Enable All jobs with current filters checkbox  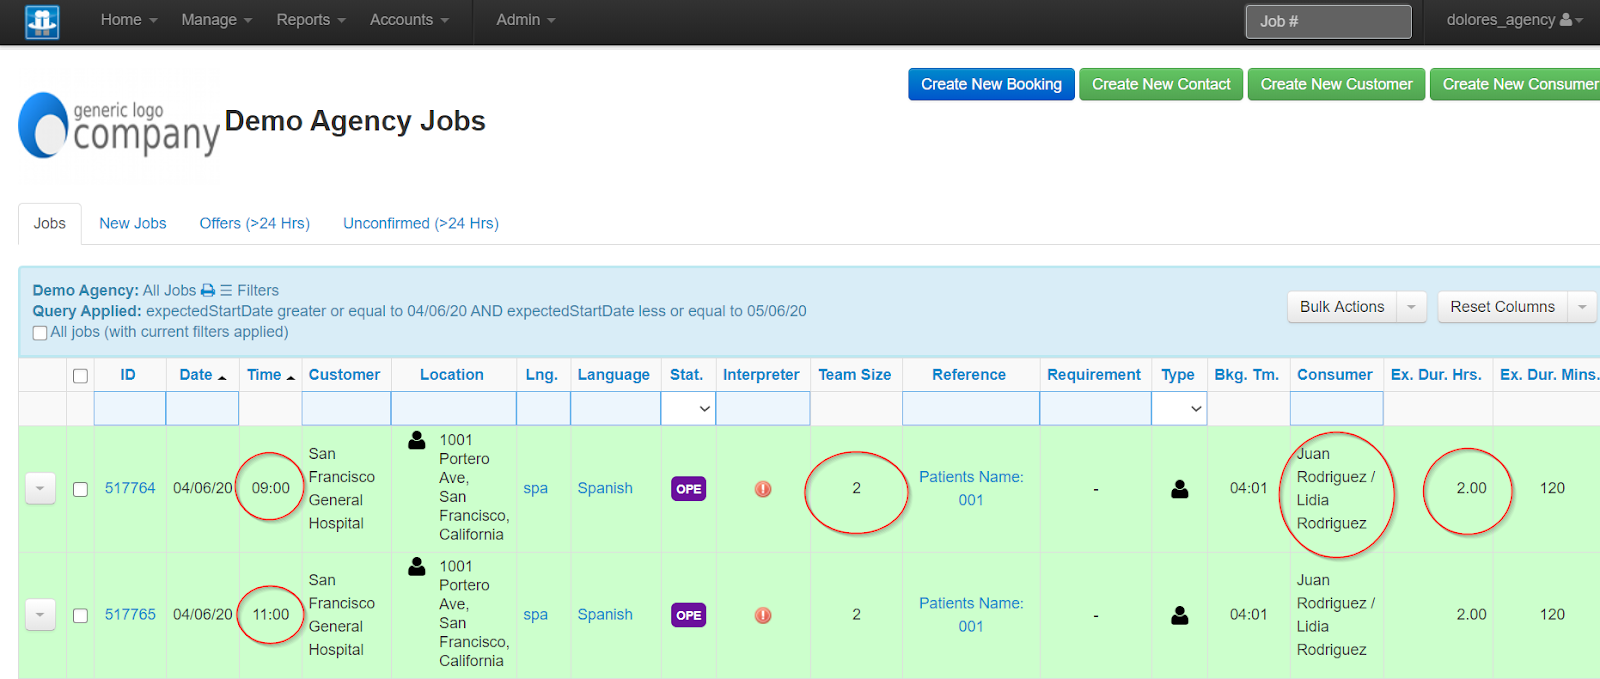coord(40,333)
